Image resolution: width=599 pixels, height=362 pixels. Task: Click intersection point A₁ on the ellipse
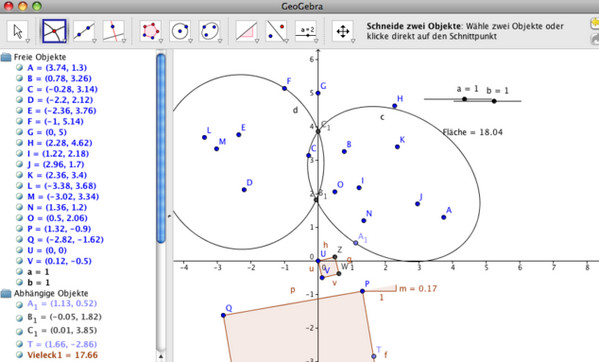point(356,243)
